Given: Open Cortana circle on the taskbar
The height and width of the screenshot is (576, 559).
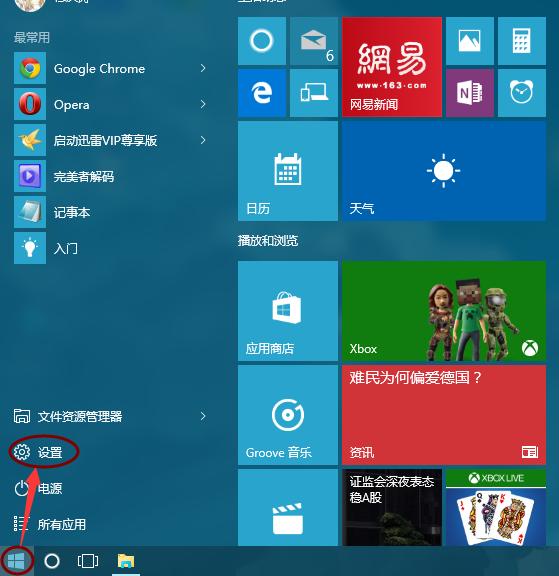Looking at the screenshot, I should (x=52, y=561).
